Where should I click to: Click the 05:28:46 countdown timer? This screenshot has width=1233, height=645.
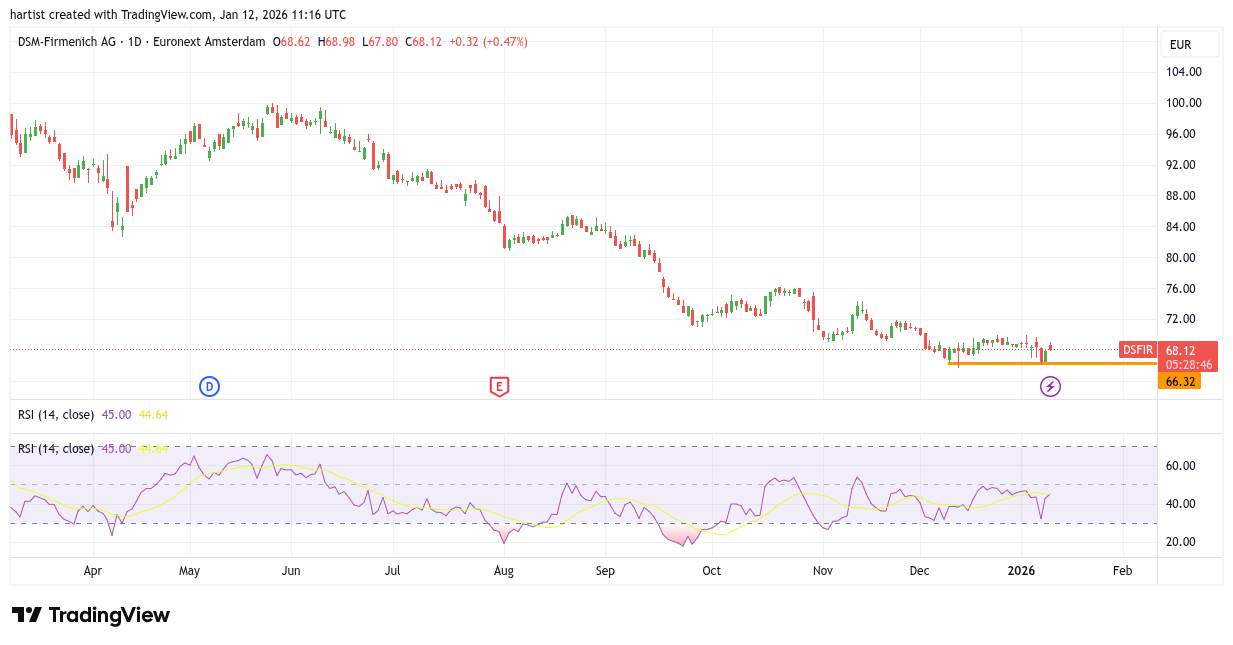point(1189,365)
